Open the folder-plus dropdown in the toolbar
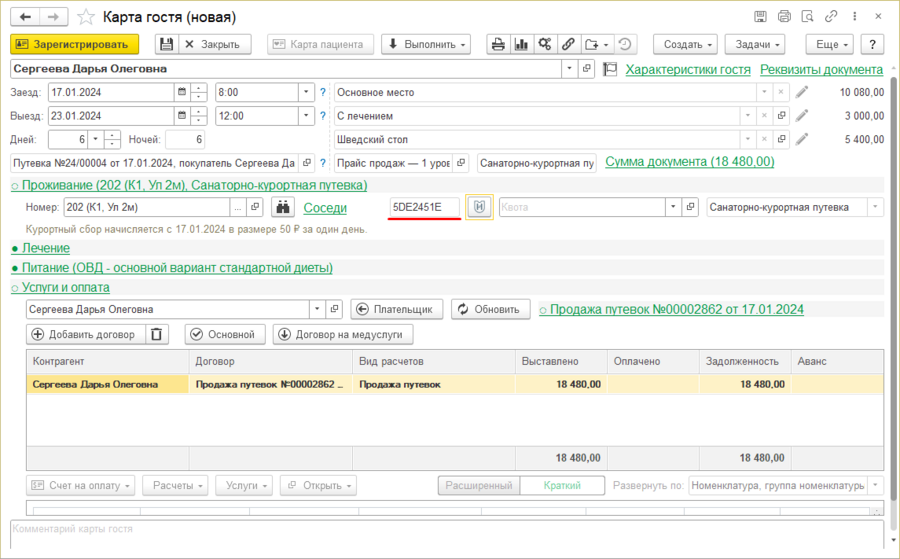The height and width of the screenshot is (559, 900). (596, 44)
